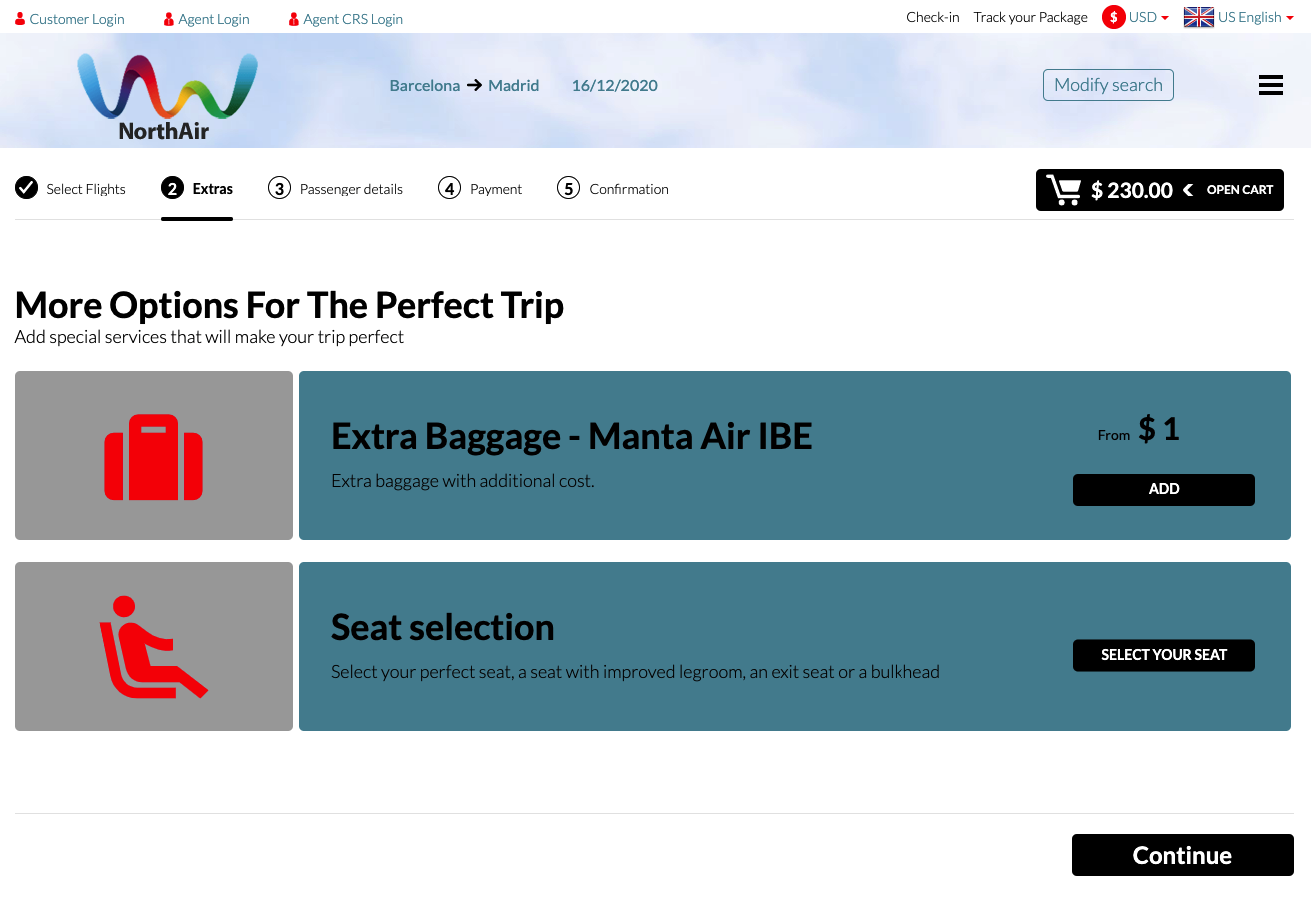Click the Select Flights checkmark icon
Viewport: 1311px width, 909px height.
26,188
